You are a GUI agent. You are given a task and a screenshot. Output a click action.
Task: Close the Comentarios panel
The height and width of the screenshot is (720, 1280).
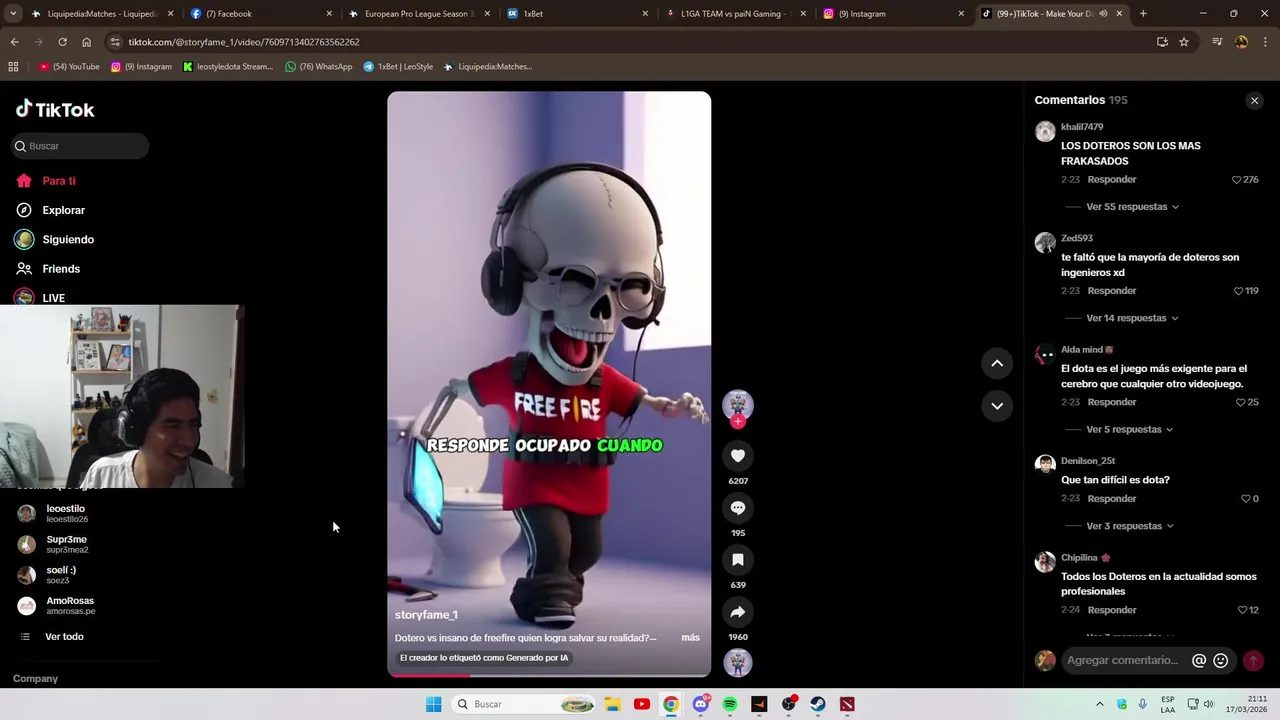pos(1254,101)
